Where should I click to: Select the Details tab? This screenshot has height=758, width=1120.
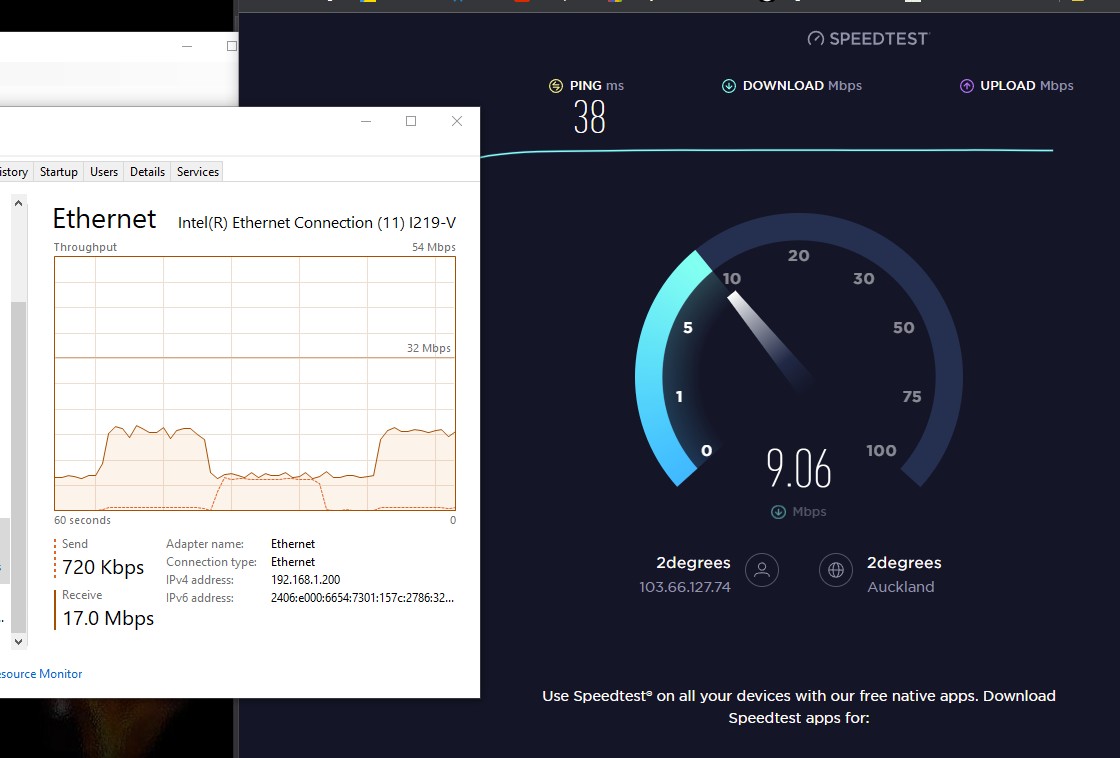pos(147,172)
